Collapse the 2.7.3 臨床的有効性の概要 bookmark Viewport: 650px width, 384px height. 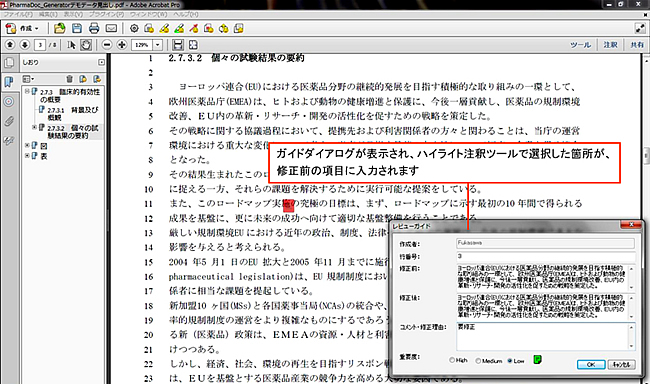pos(27,91)
